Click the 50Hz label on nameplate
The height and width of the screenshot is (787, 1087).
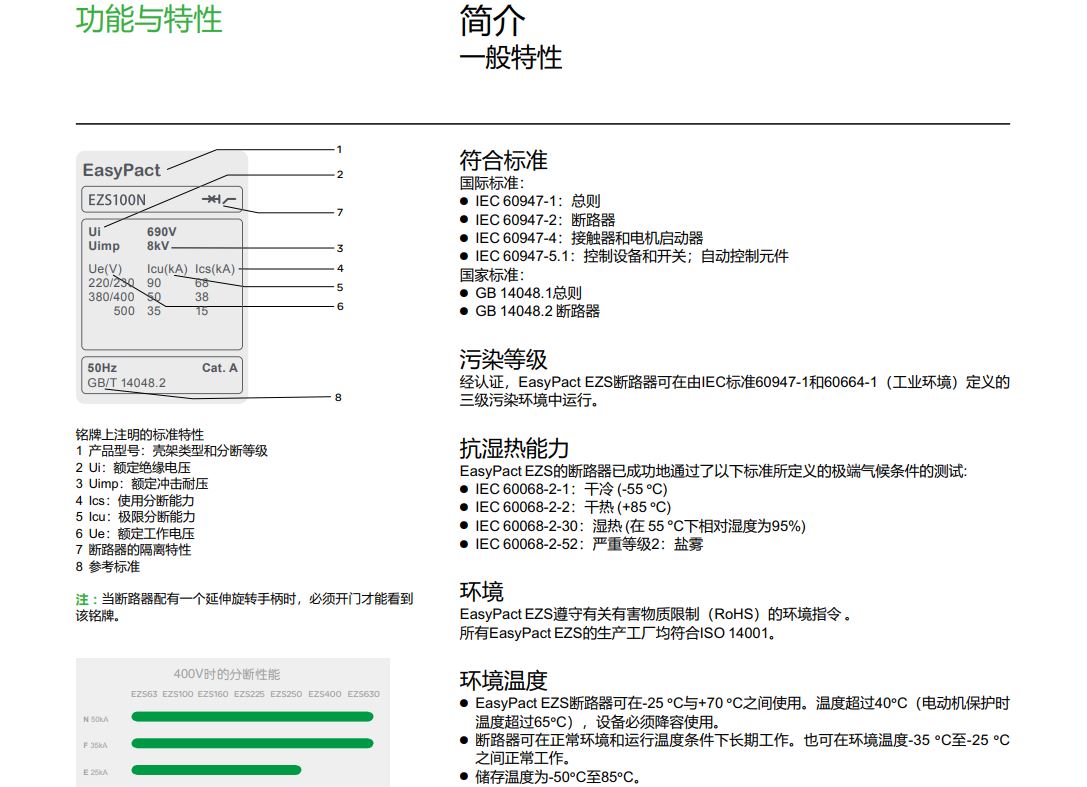point(102,367)
